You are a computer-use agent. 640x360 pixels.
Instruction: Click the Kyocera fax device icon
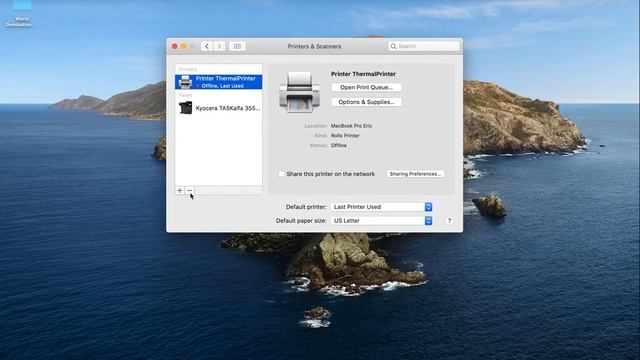click(x=185, y=108)
